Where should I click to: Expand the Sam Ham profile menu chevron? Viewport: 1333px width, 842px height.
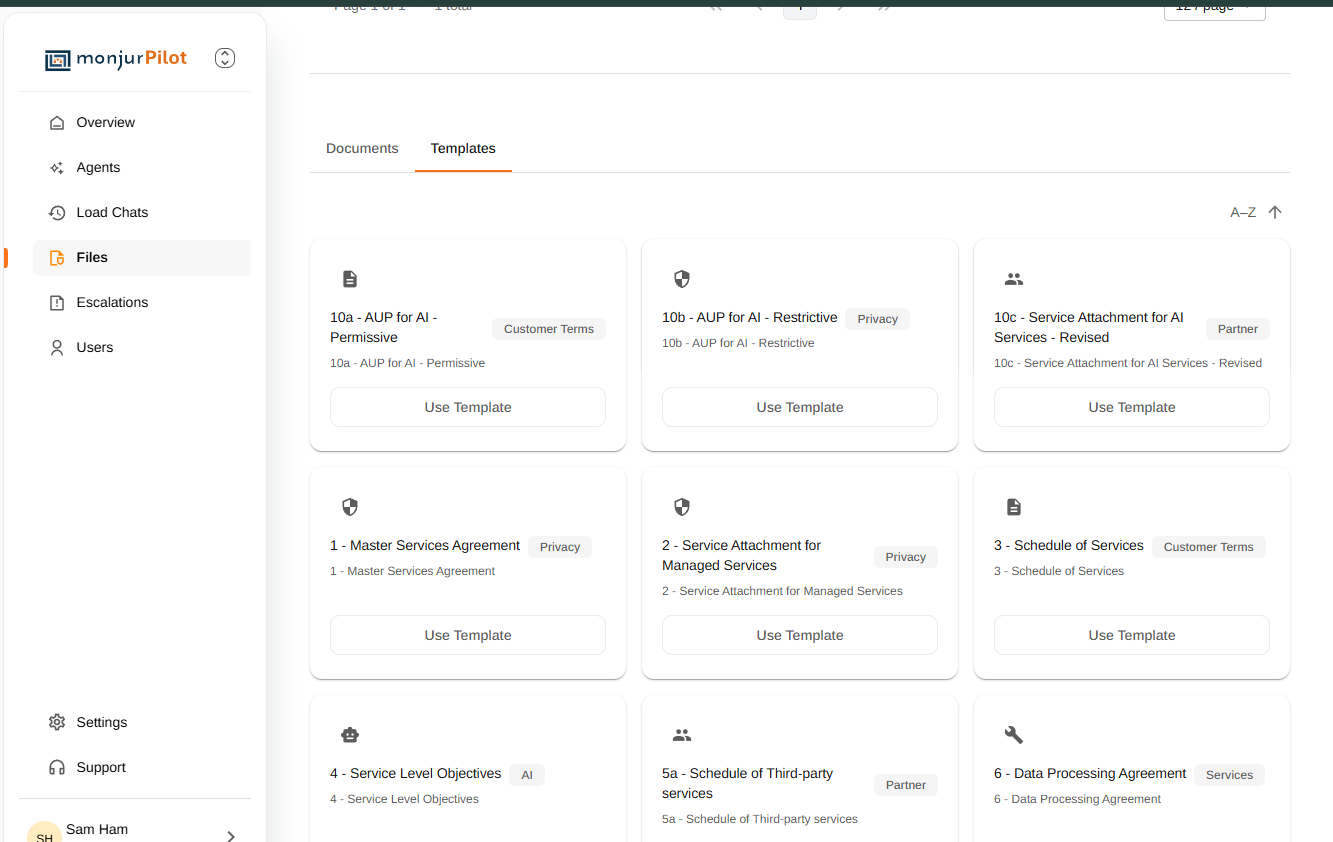coord(231,837)
